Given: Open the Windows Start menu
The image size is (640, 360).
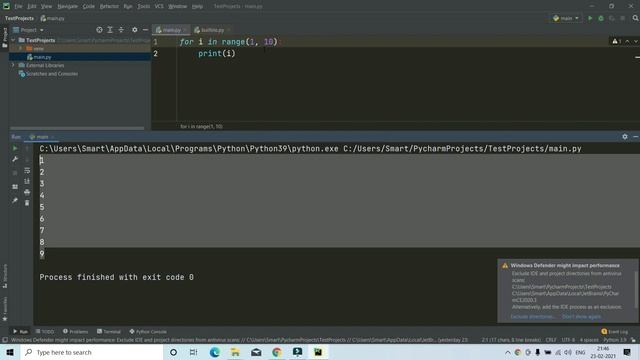Looking at the screenshot, I should (10, 352).
